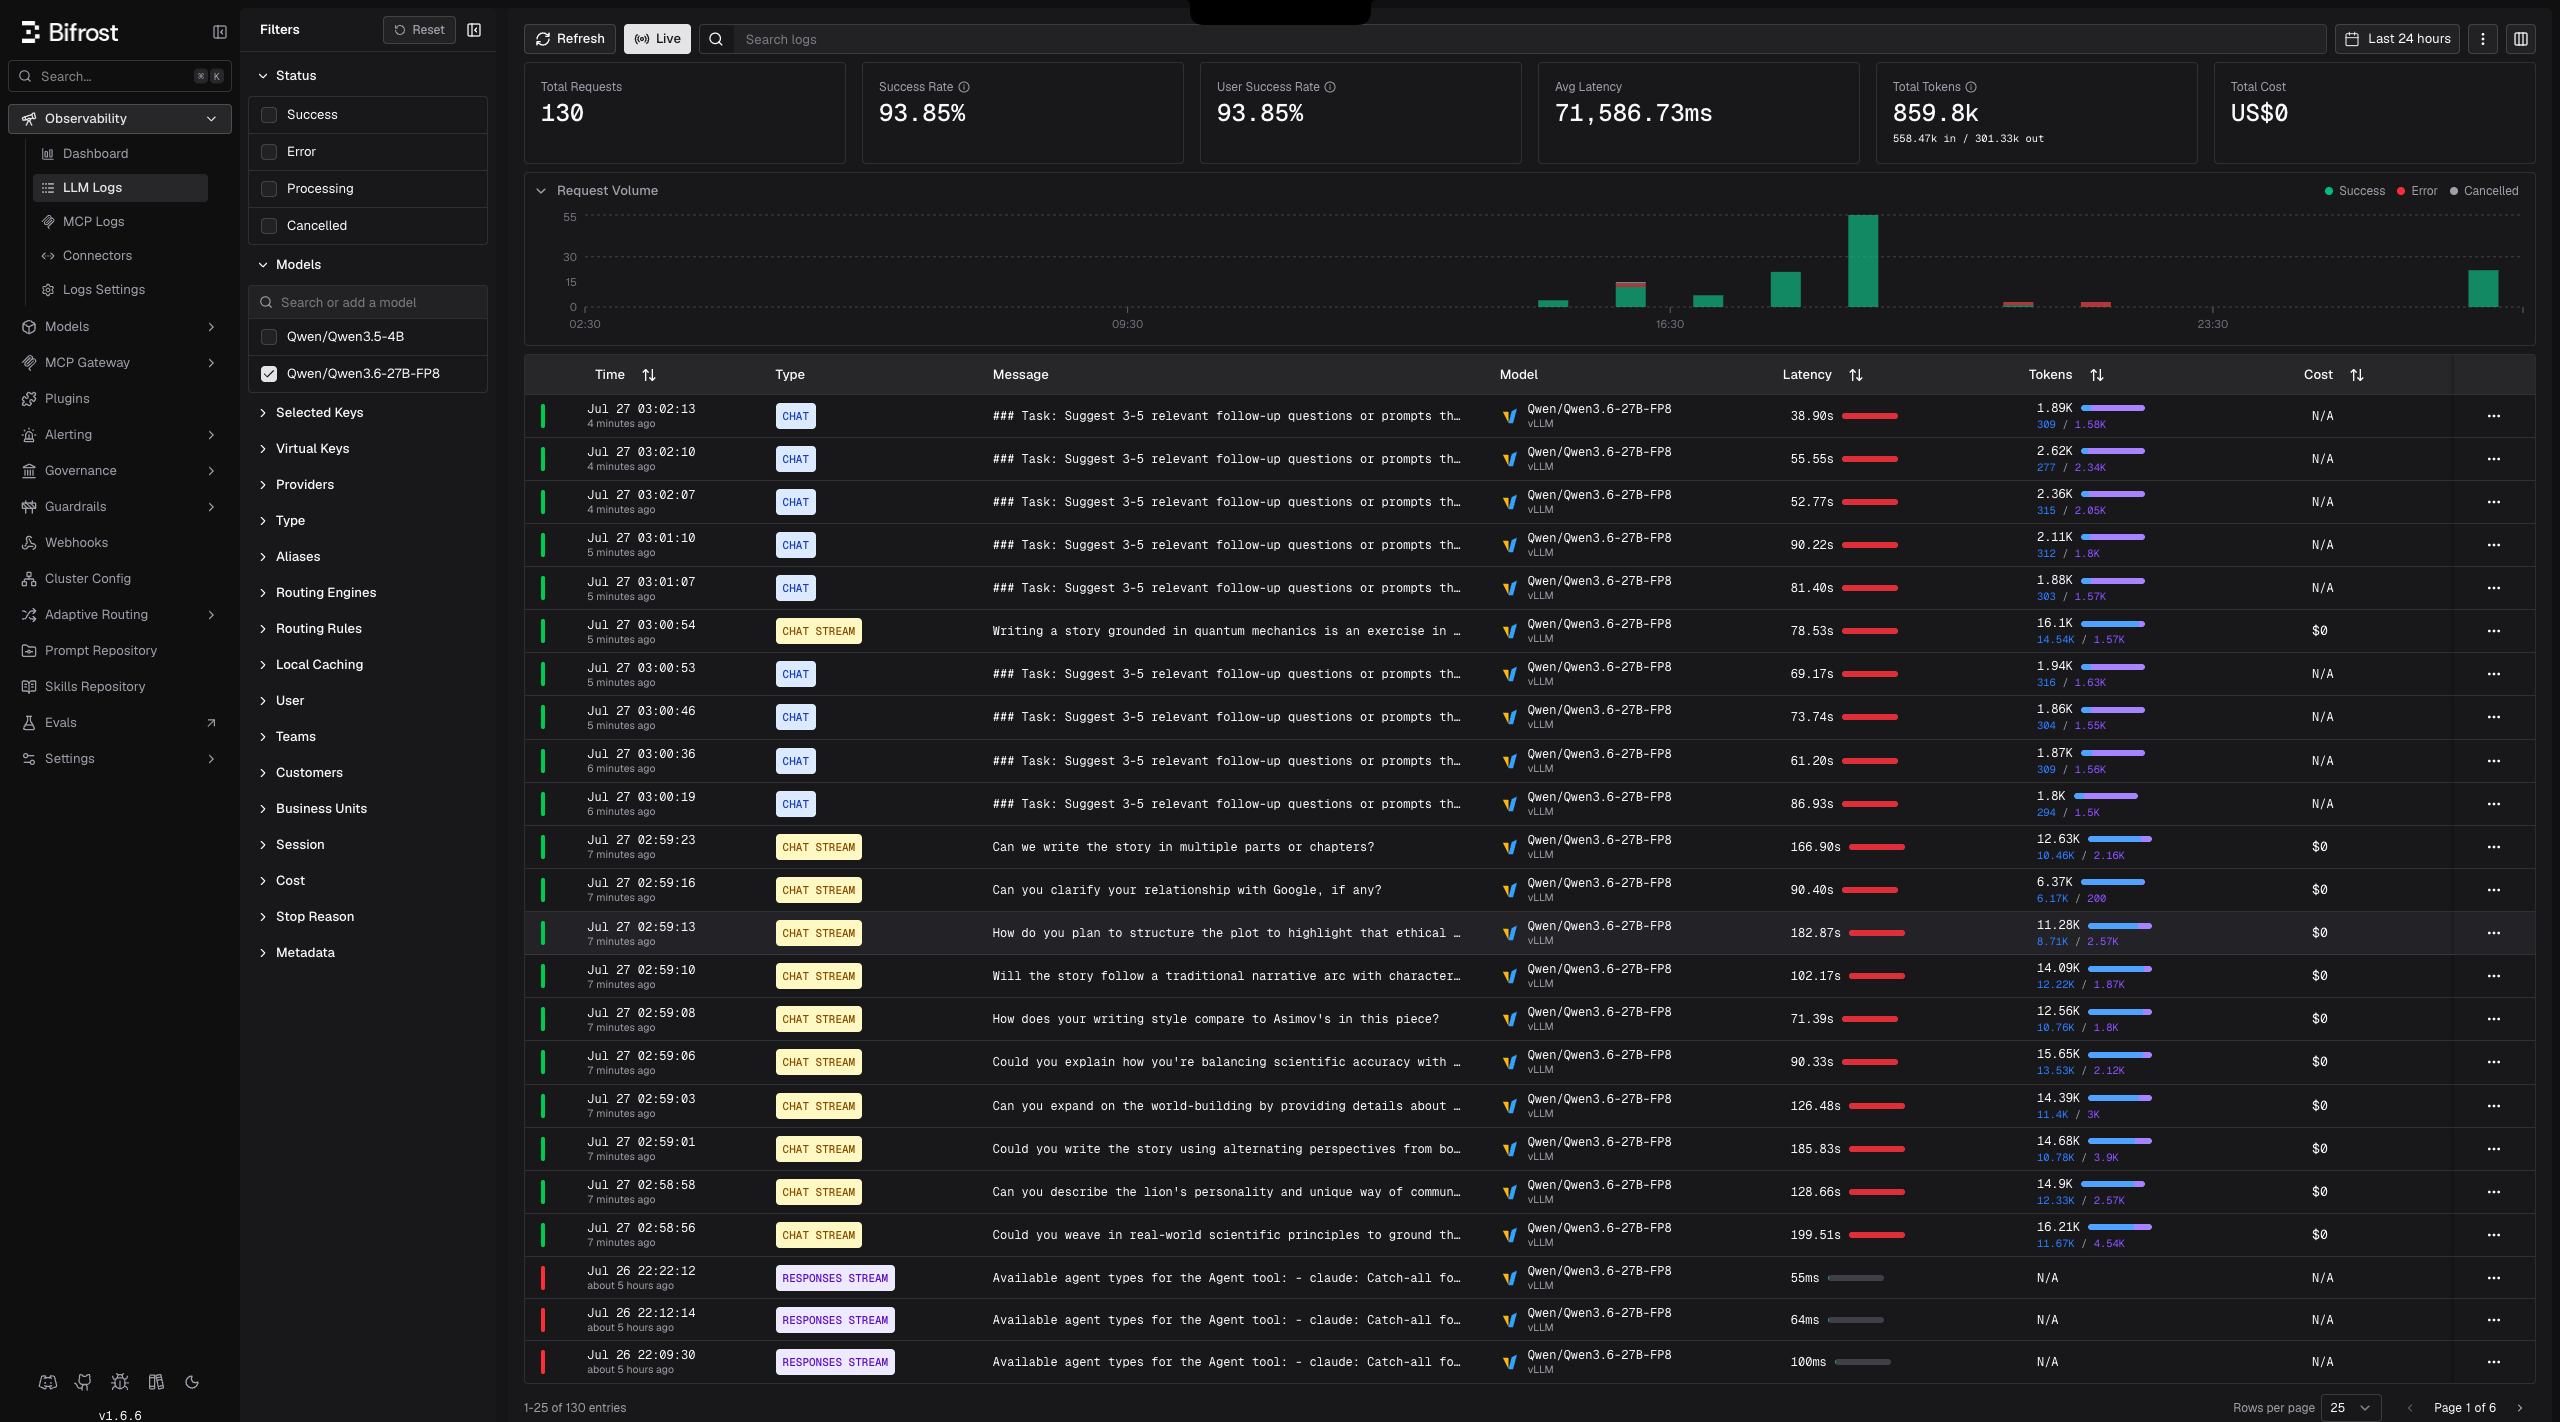
Task: Click the Search logs input field
Action: point(1530,39)
